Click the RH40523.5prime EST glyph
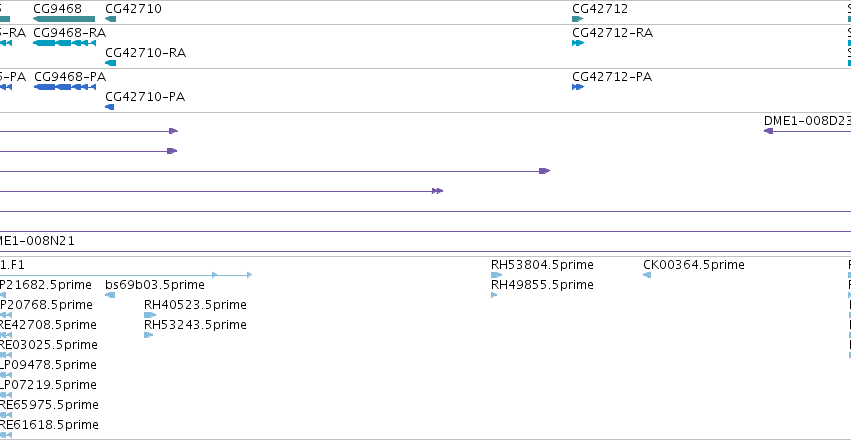Viewport: 851px width, 440px height. pyautogui.click(x=150, y=315)
